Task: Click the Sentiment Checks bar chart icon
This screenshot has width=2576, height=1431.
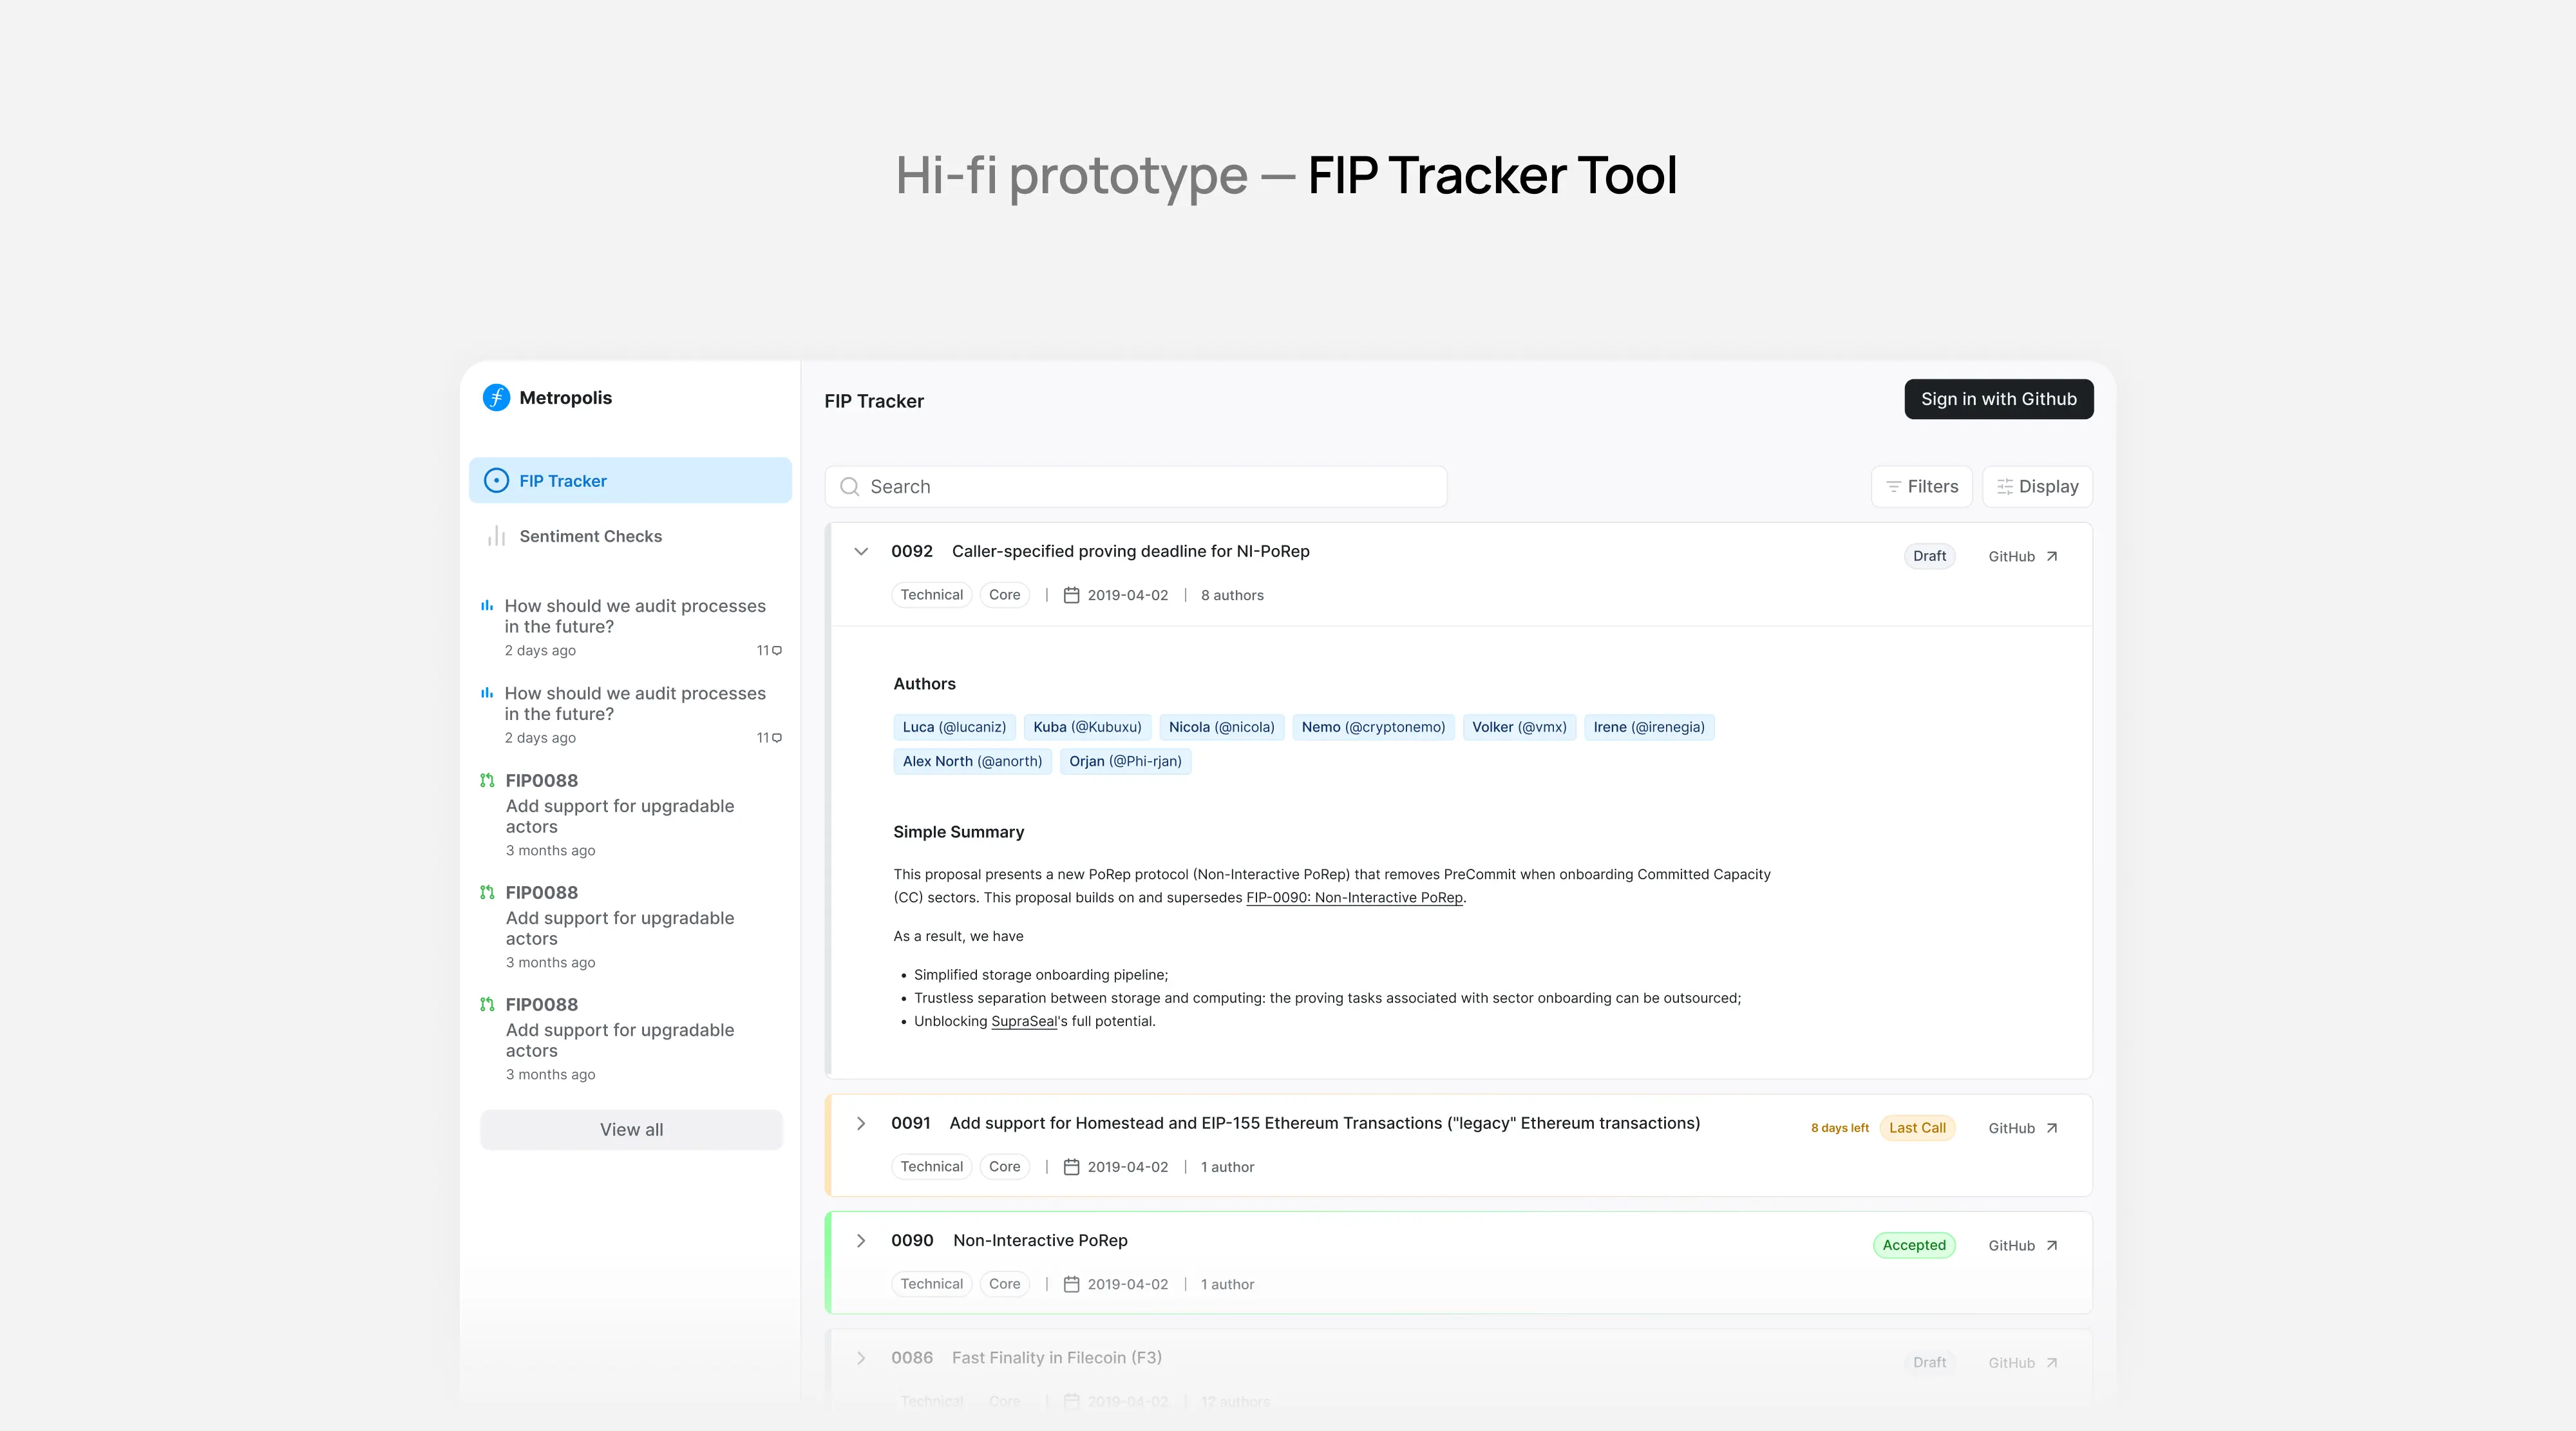Action: pos(496,537)
